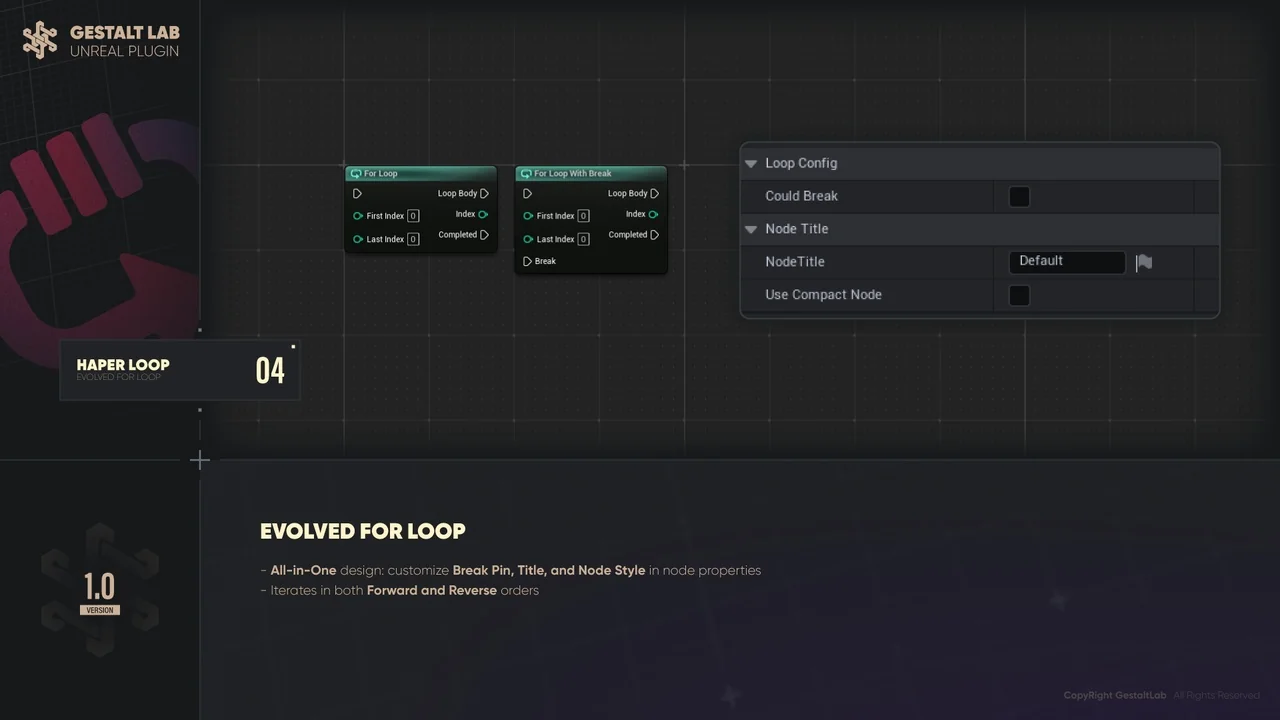The image size is (1280, 720).
Task: Click the loop icon in the For Loop node header
Action: point(357,173)
